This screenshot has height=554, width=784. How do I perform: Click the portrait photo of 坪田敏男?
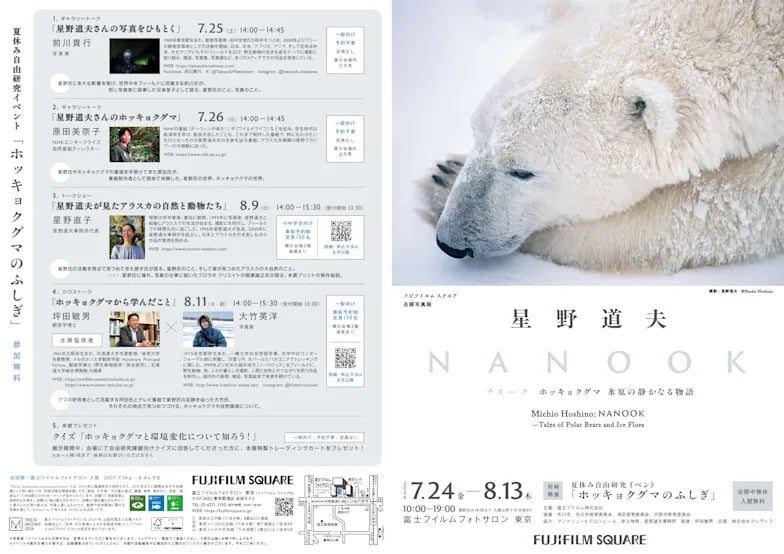135,329
